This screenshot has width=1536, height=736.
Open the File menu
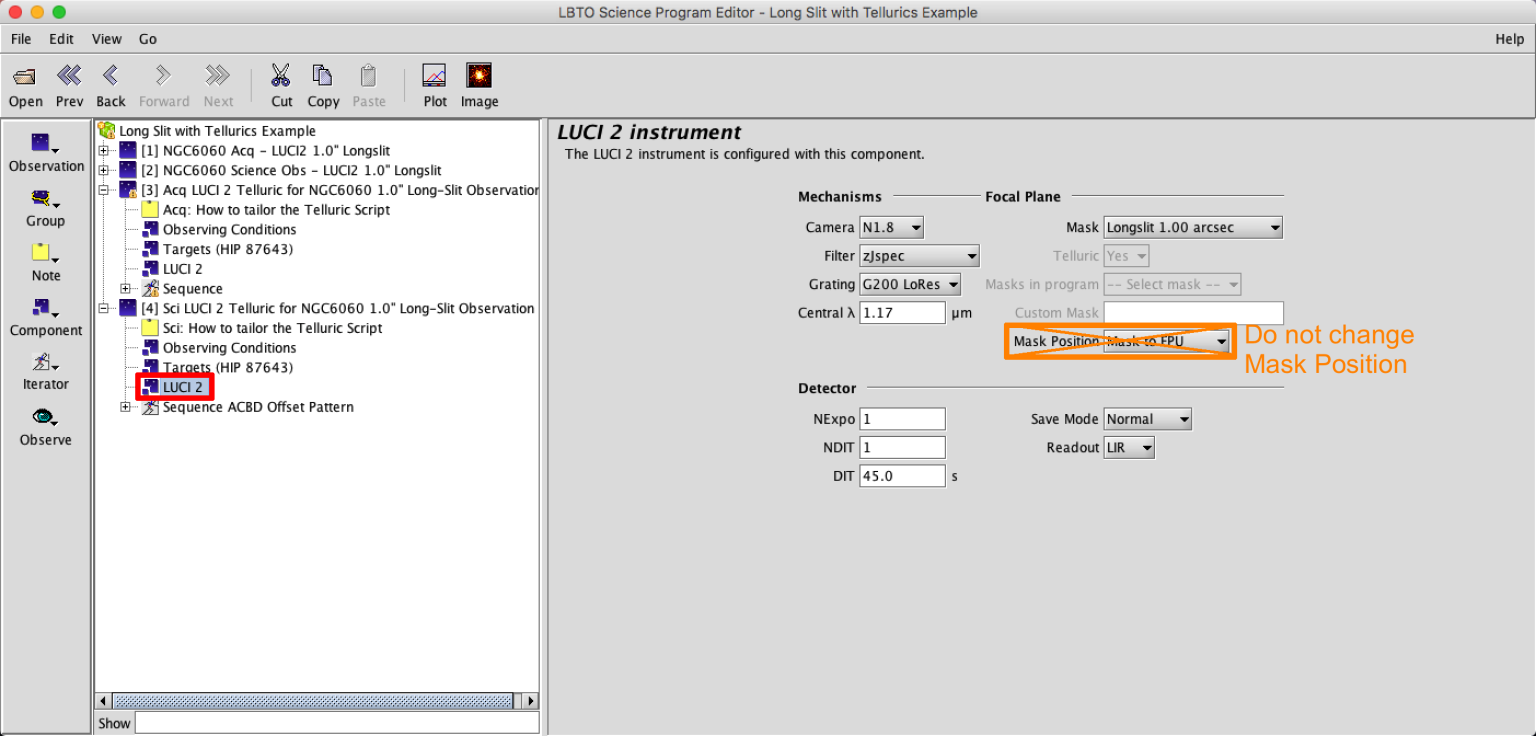(x=21, y=39)
